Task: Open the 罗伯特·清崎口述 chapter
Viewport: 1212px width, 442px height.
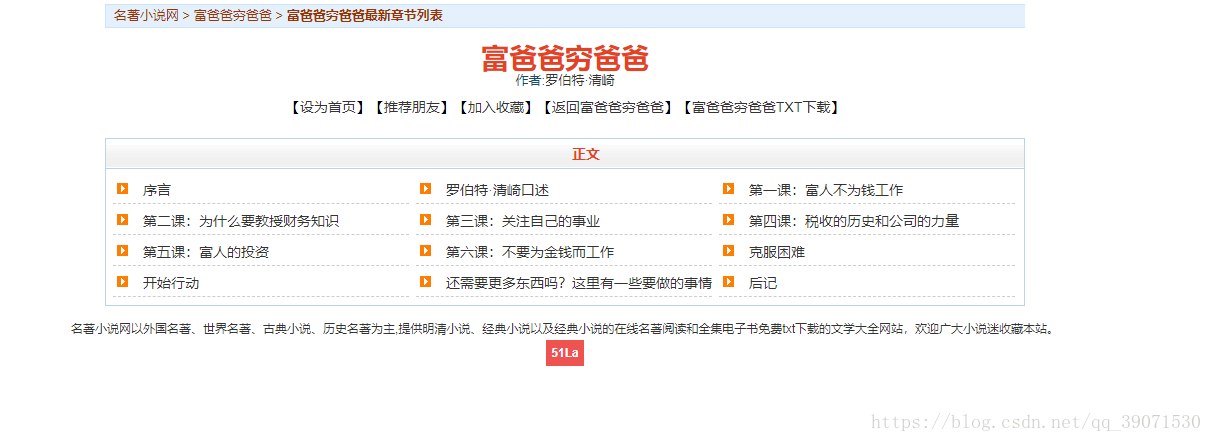Action: (497, 190)
